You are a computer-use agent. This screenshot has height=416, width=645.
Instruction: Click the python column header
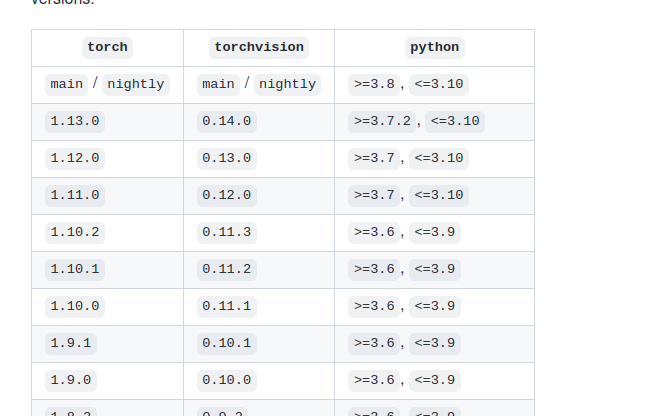pyautogui.click(x=434, y=47)
